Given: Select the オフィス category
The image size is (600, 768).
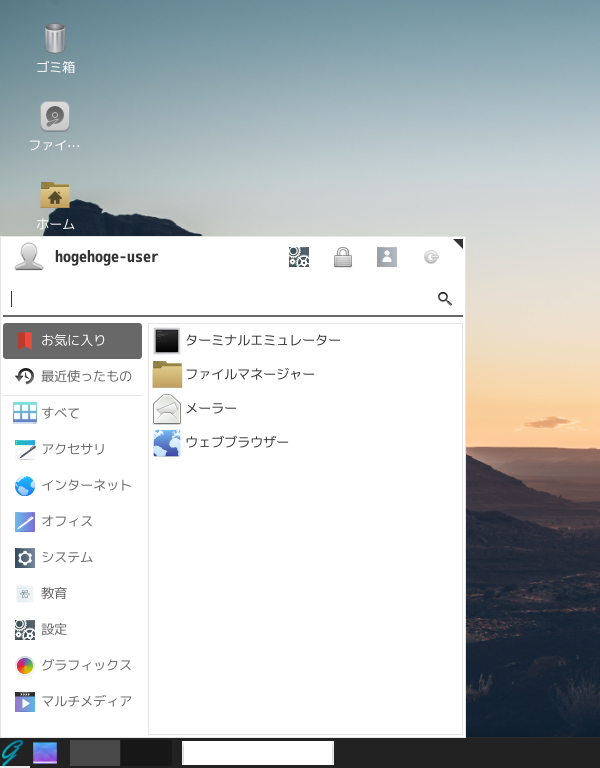Looking at the screenshot, I should [72, 521].
